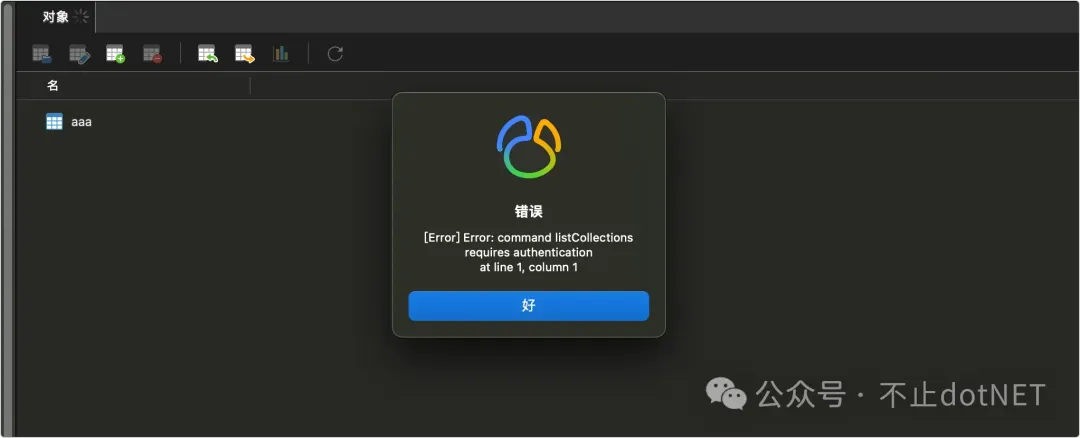Screen dimensions: 1080x438
Task: Click the New Table green-plus icon
Action: pos(115,54)
